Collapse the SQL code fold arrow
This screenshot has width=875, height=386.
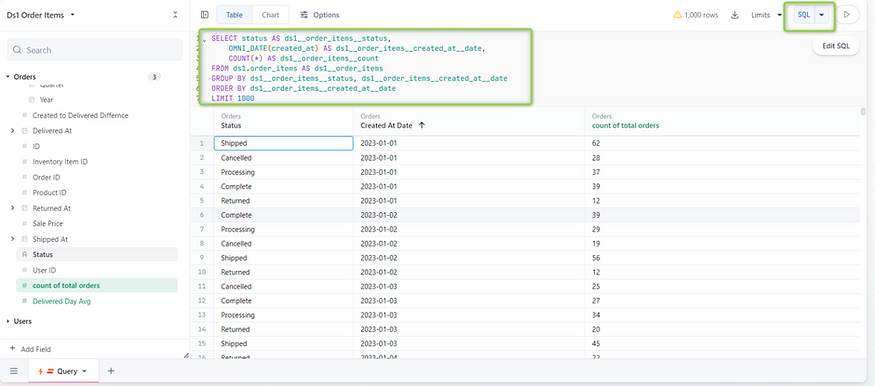pyautogui.click(x=205, y=40)
